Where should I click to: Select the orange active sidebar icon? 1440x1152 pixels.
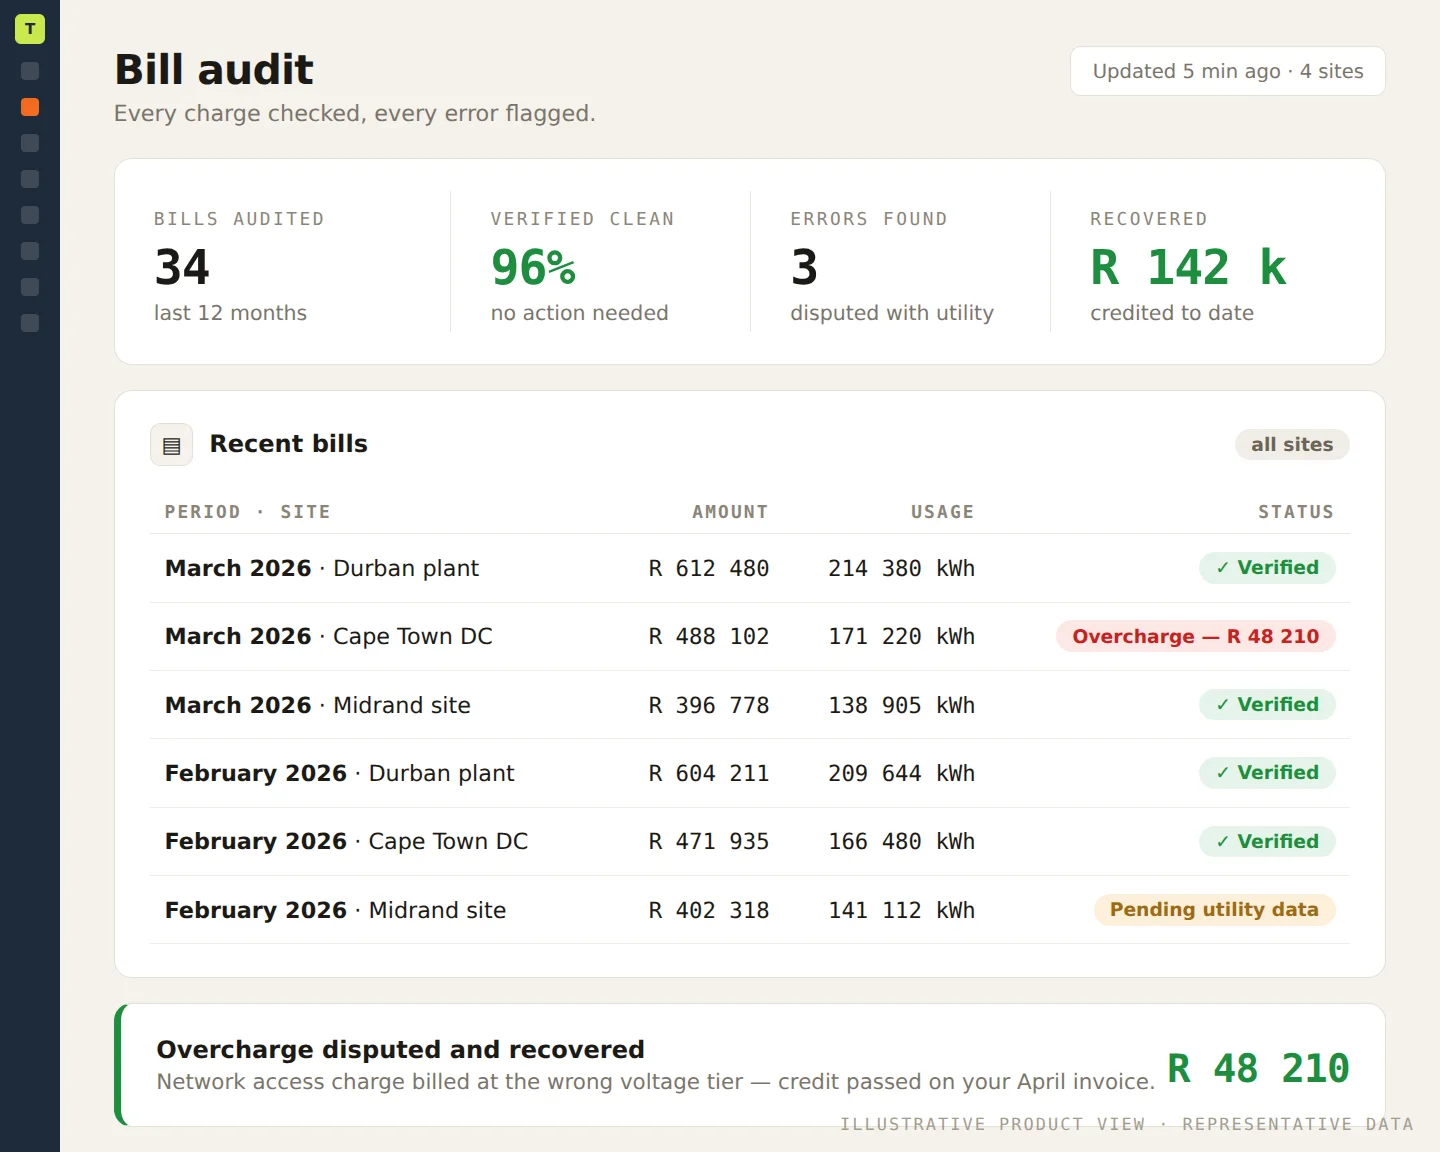(x=30, y=107)
